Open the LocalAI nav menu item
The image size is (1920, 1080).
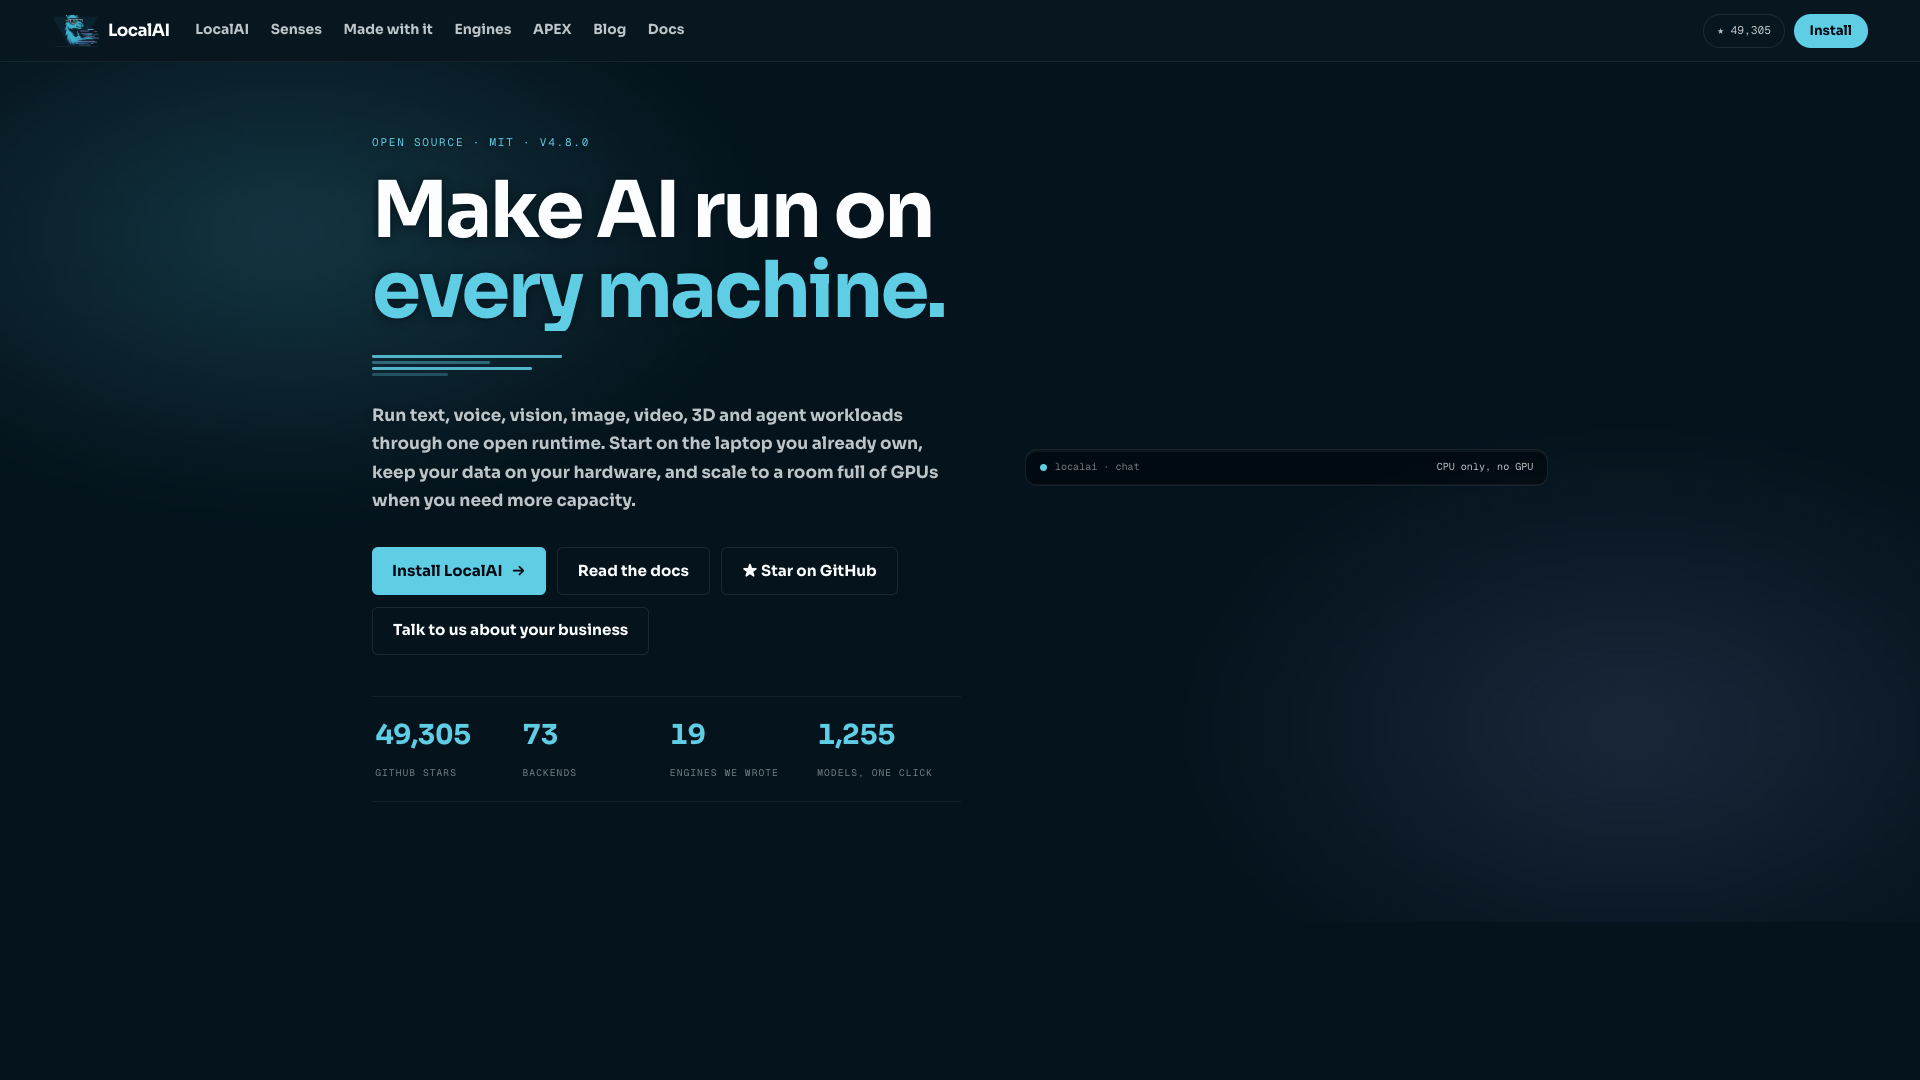pos(222,30)
